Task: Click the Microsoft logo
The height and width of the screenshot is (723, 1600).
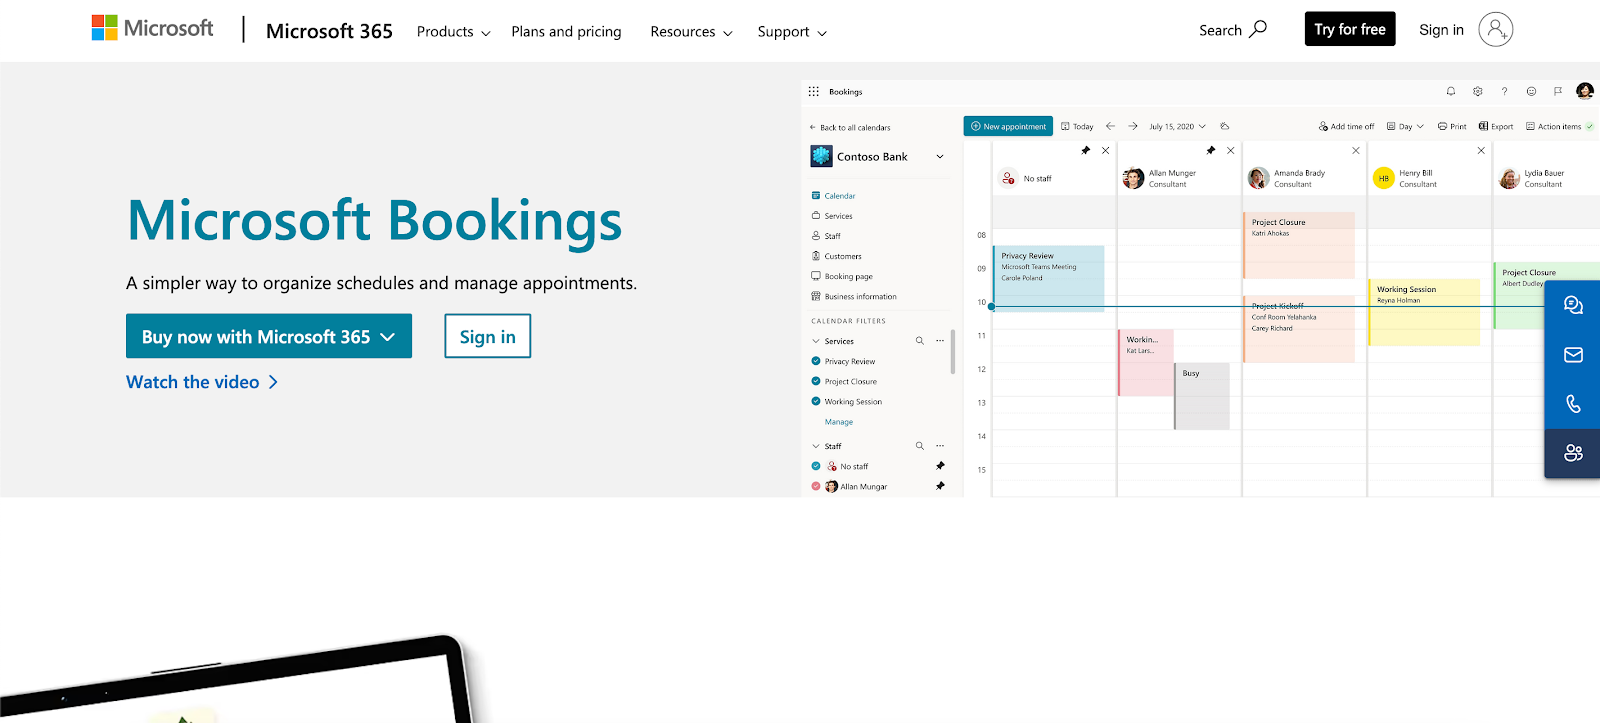Action: point(152,28)
